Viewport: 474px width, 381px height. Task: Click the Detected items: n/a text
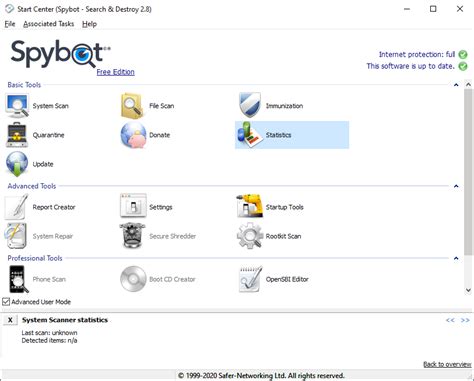(x=49, y=341)
